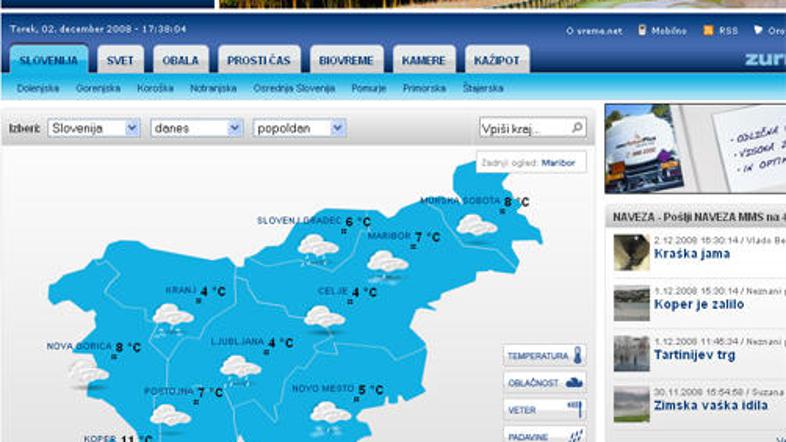Switch to the SLOVENIJA tab
This screenshot has height=442, width=786.
[49, 60]
